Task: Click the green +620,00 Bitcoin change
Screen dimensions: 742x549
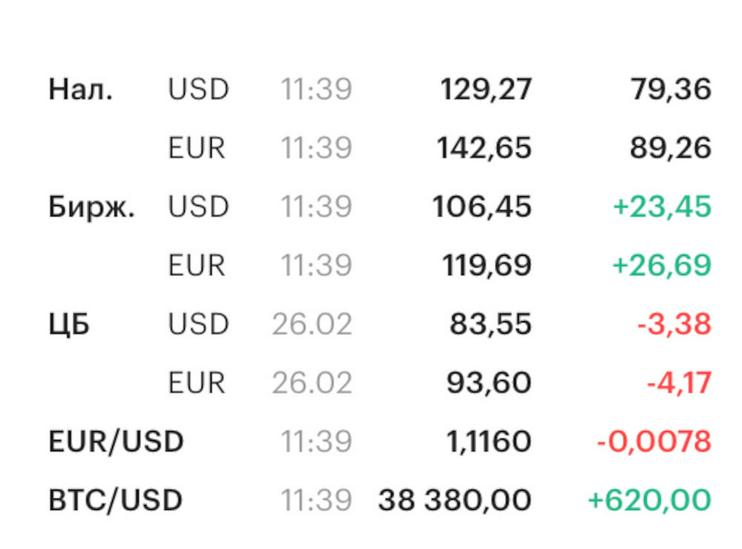Action: tap(650, 500)
